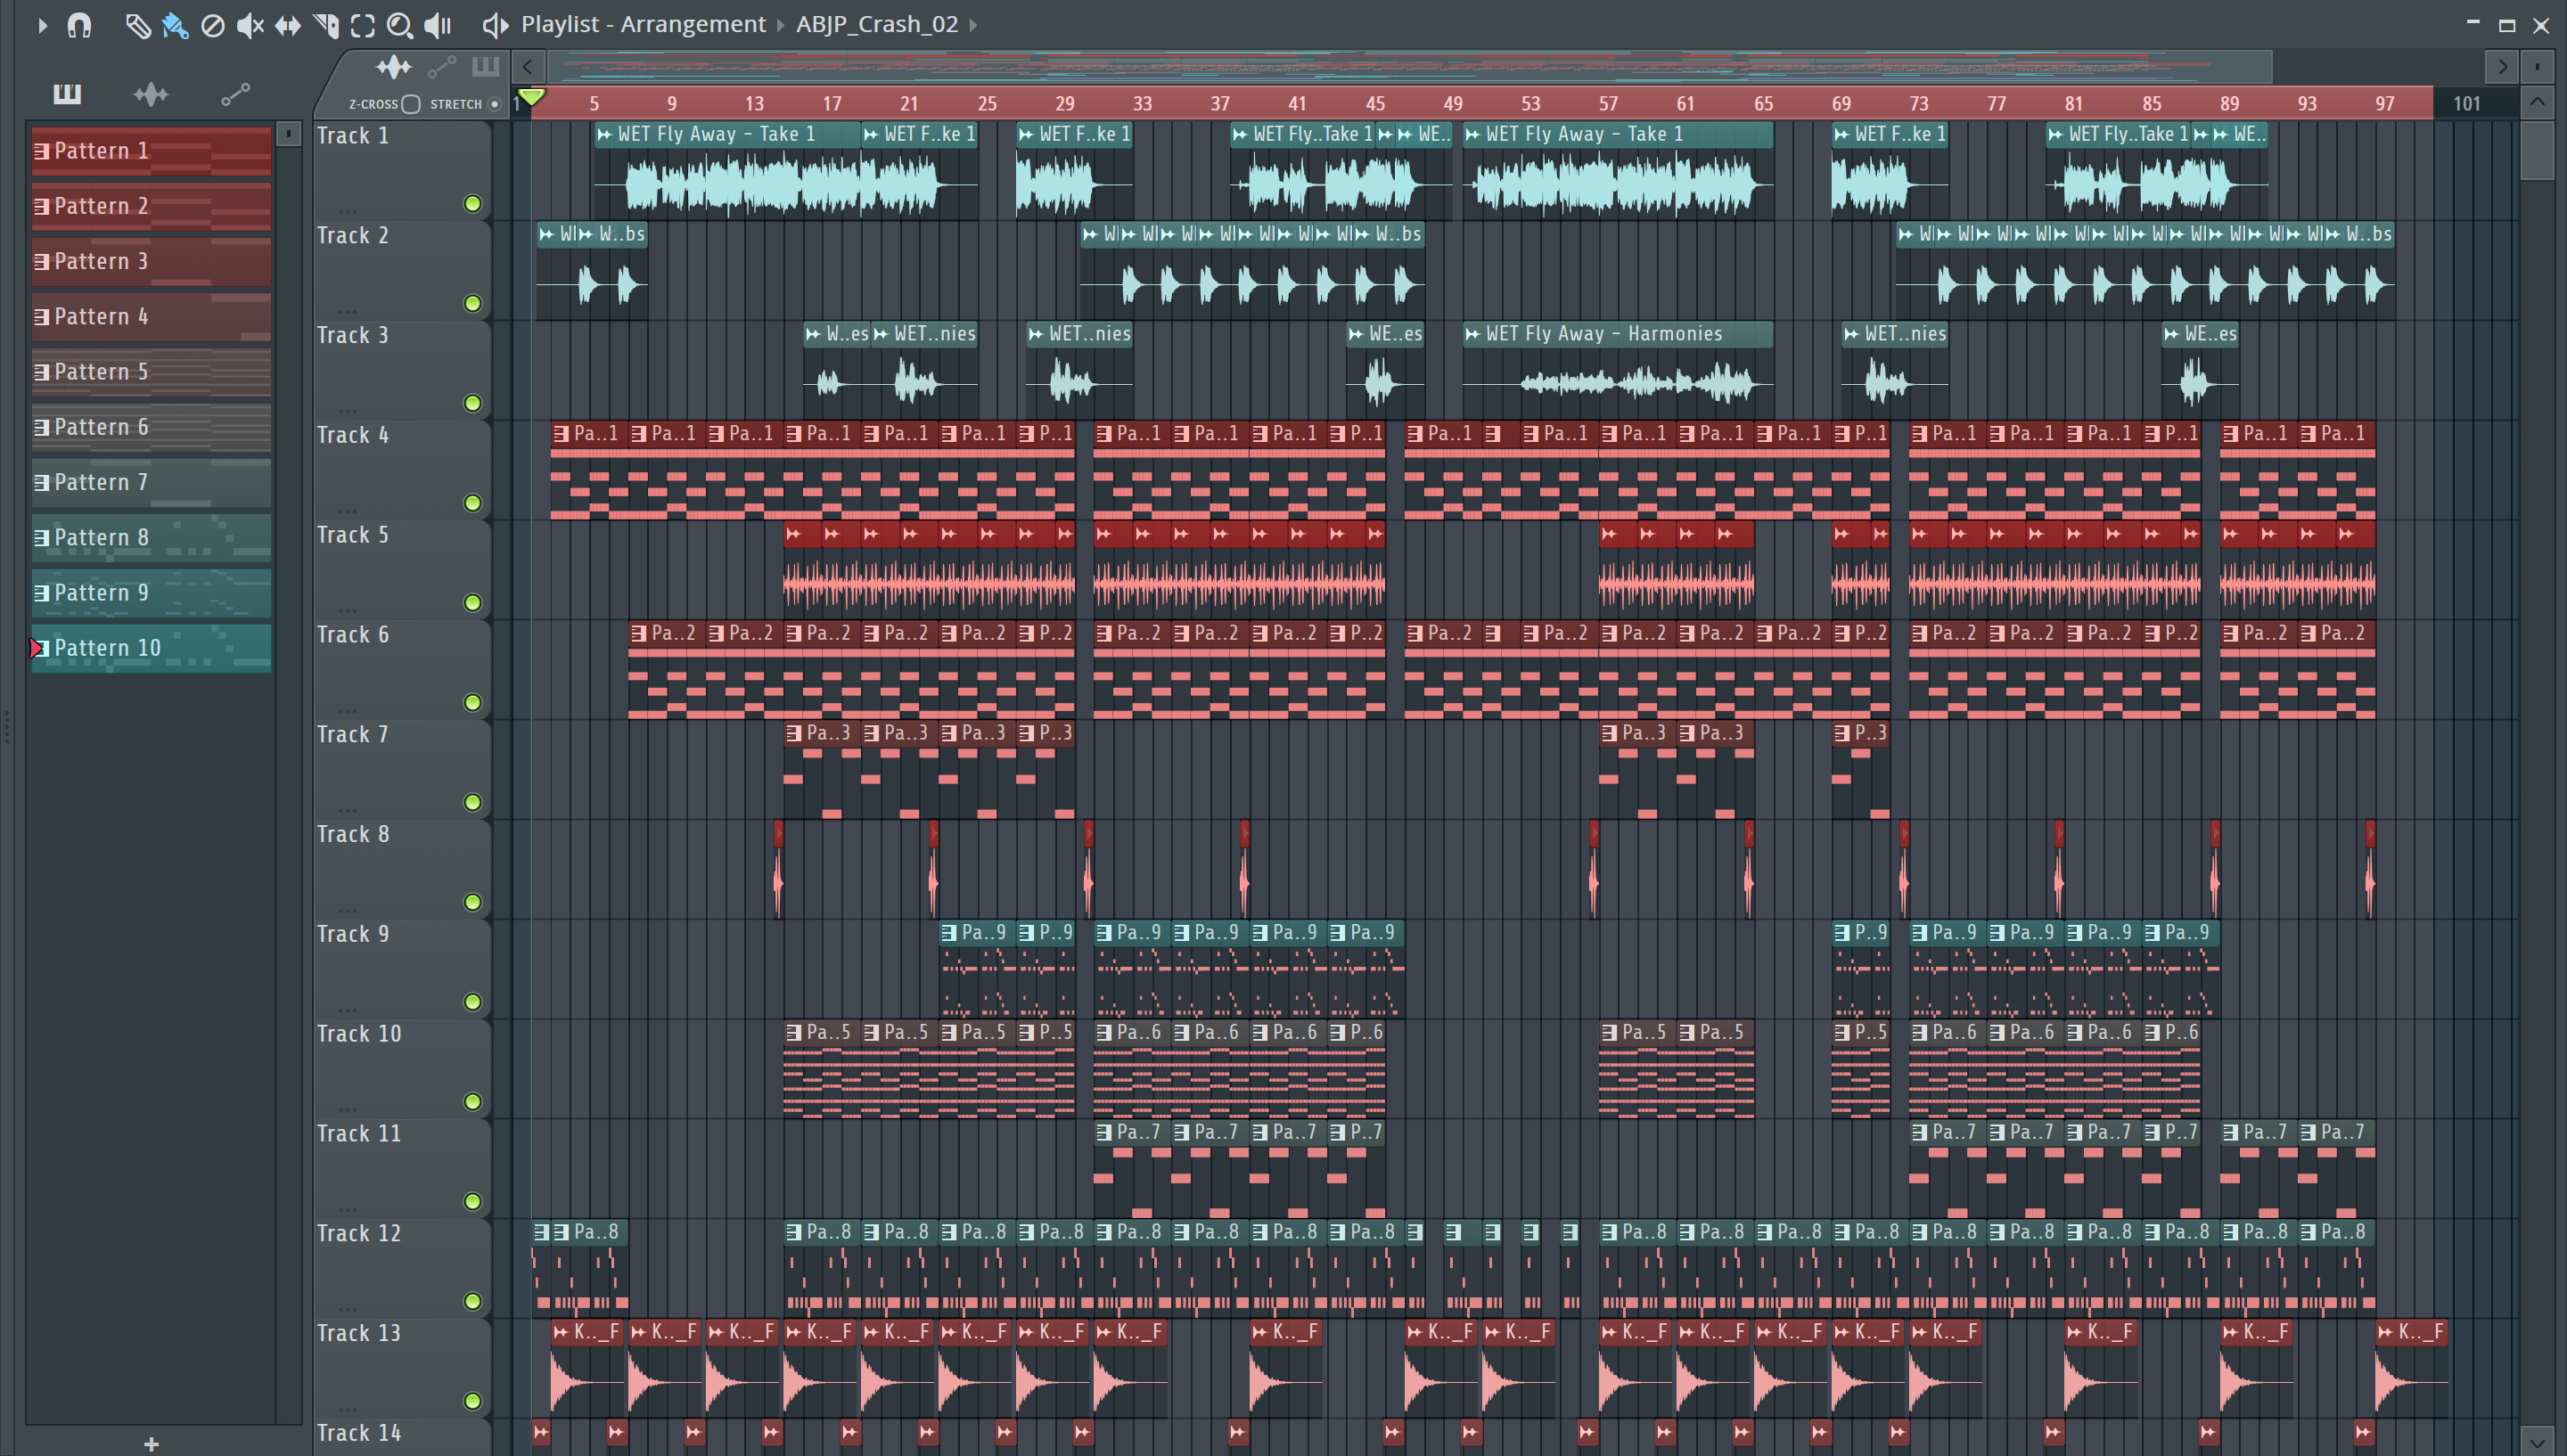Click the Pattern 8 icon in picker
Image resolution: width=2567 pixels, height=1456 pixels.
42,538
